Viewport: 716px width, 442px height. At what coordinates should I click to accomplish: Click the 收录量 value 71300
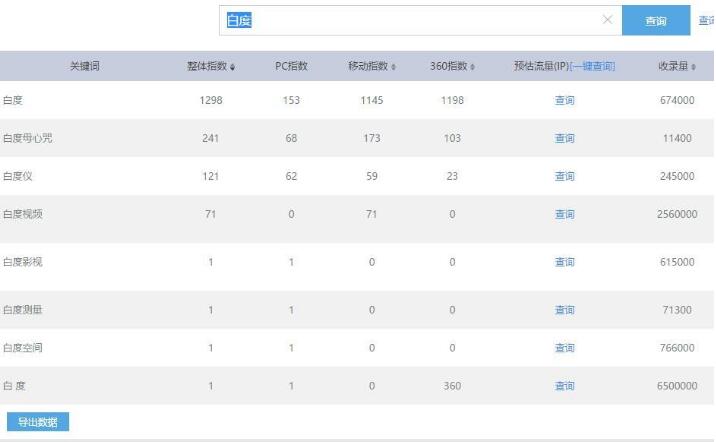click(677, 310)
